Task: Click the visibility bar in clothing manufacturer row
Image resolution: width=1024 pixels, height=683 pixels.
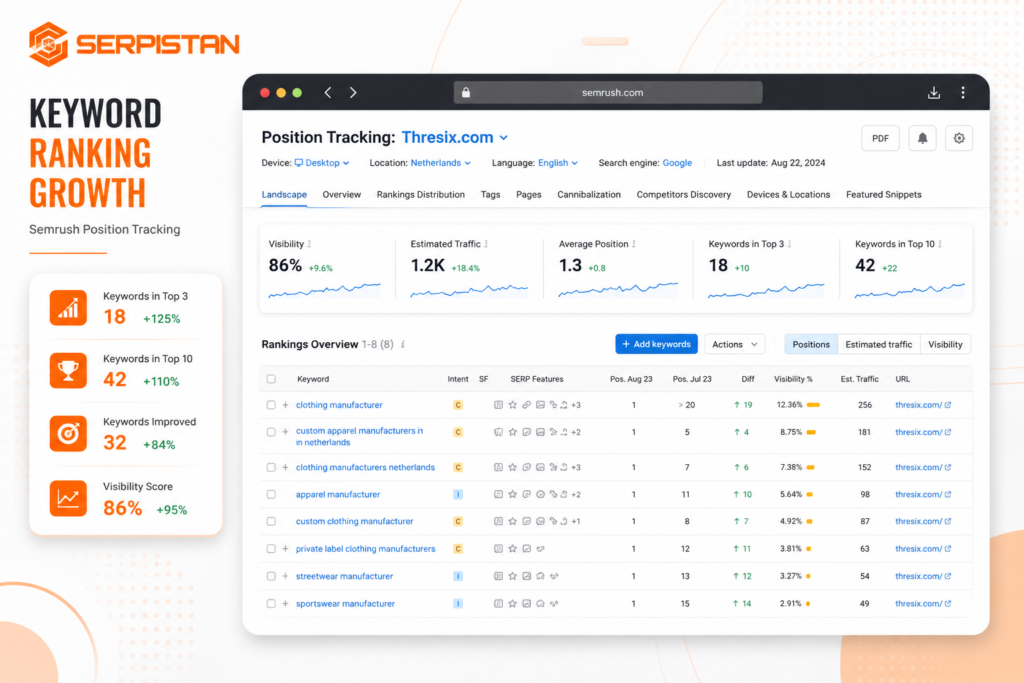Action: point(813,405)
